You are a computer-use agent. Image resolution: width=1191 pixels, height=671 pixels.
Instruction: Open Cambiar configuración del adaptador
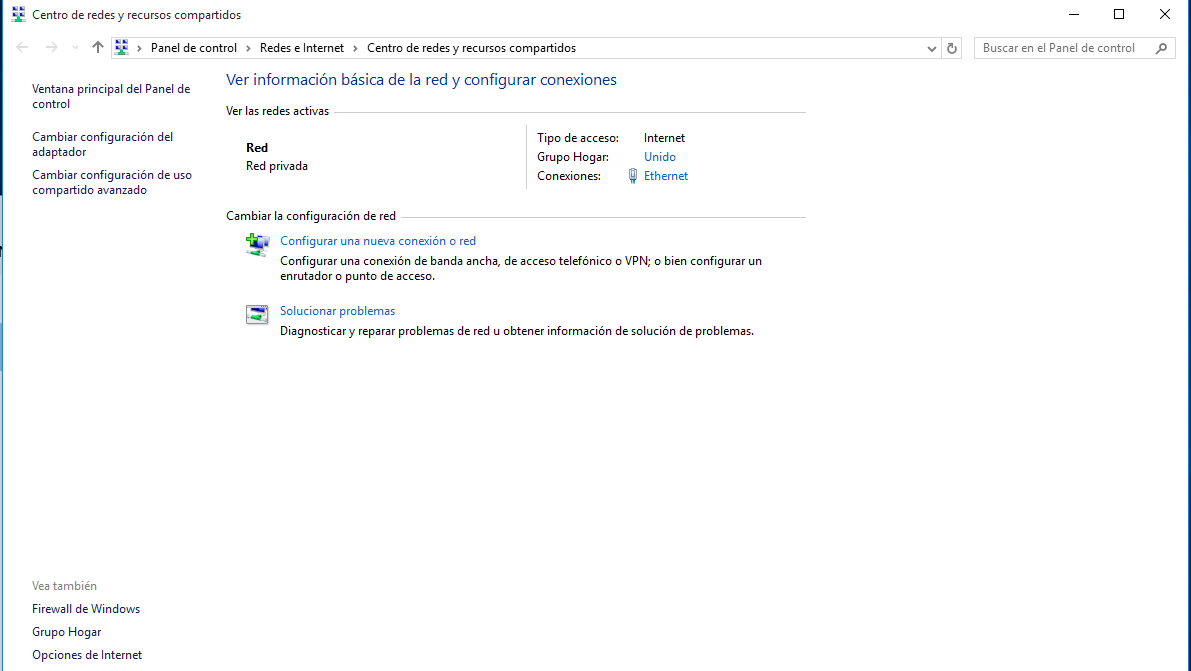(102, 144)
